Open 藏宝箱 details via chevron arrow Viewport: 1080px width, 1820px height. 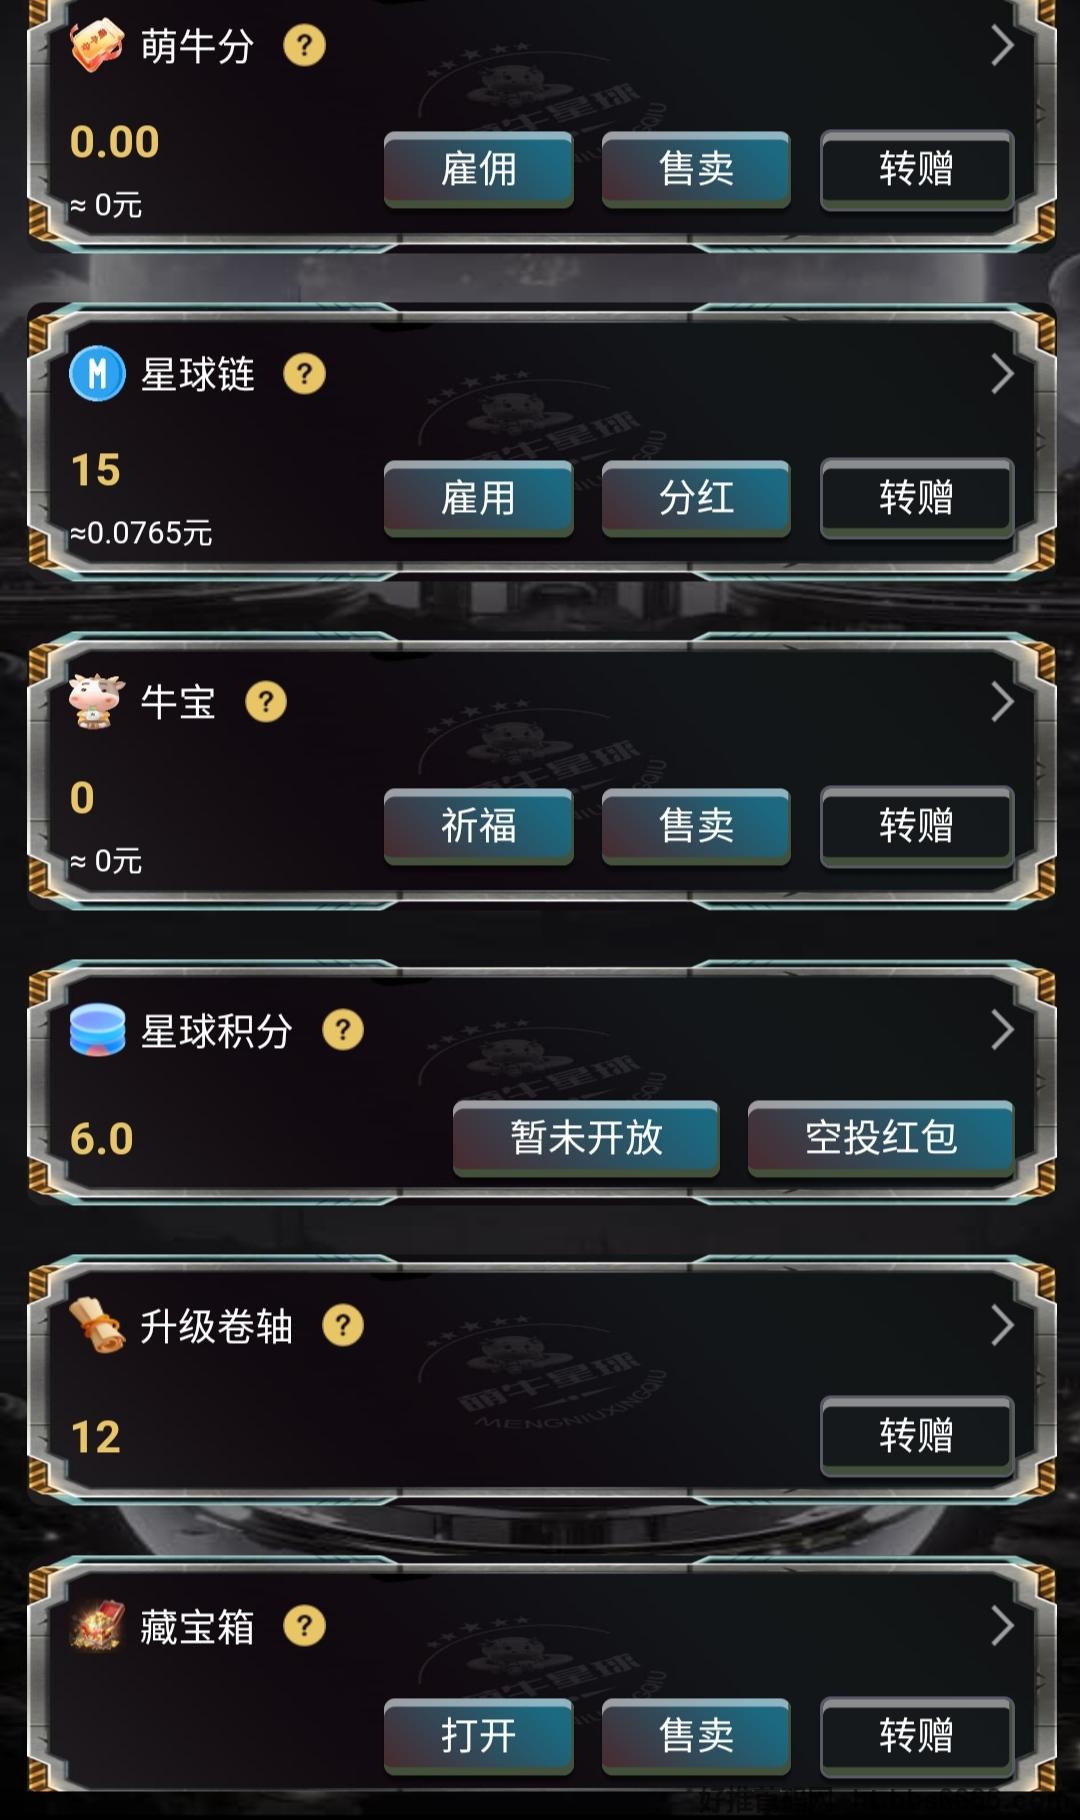[x=1002, y=1626]
